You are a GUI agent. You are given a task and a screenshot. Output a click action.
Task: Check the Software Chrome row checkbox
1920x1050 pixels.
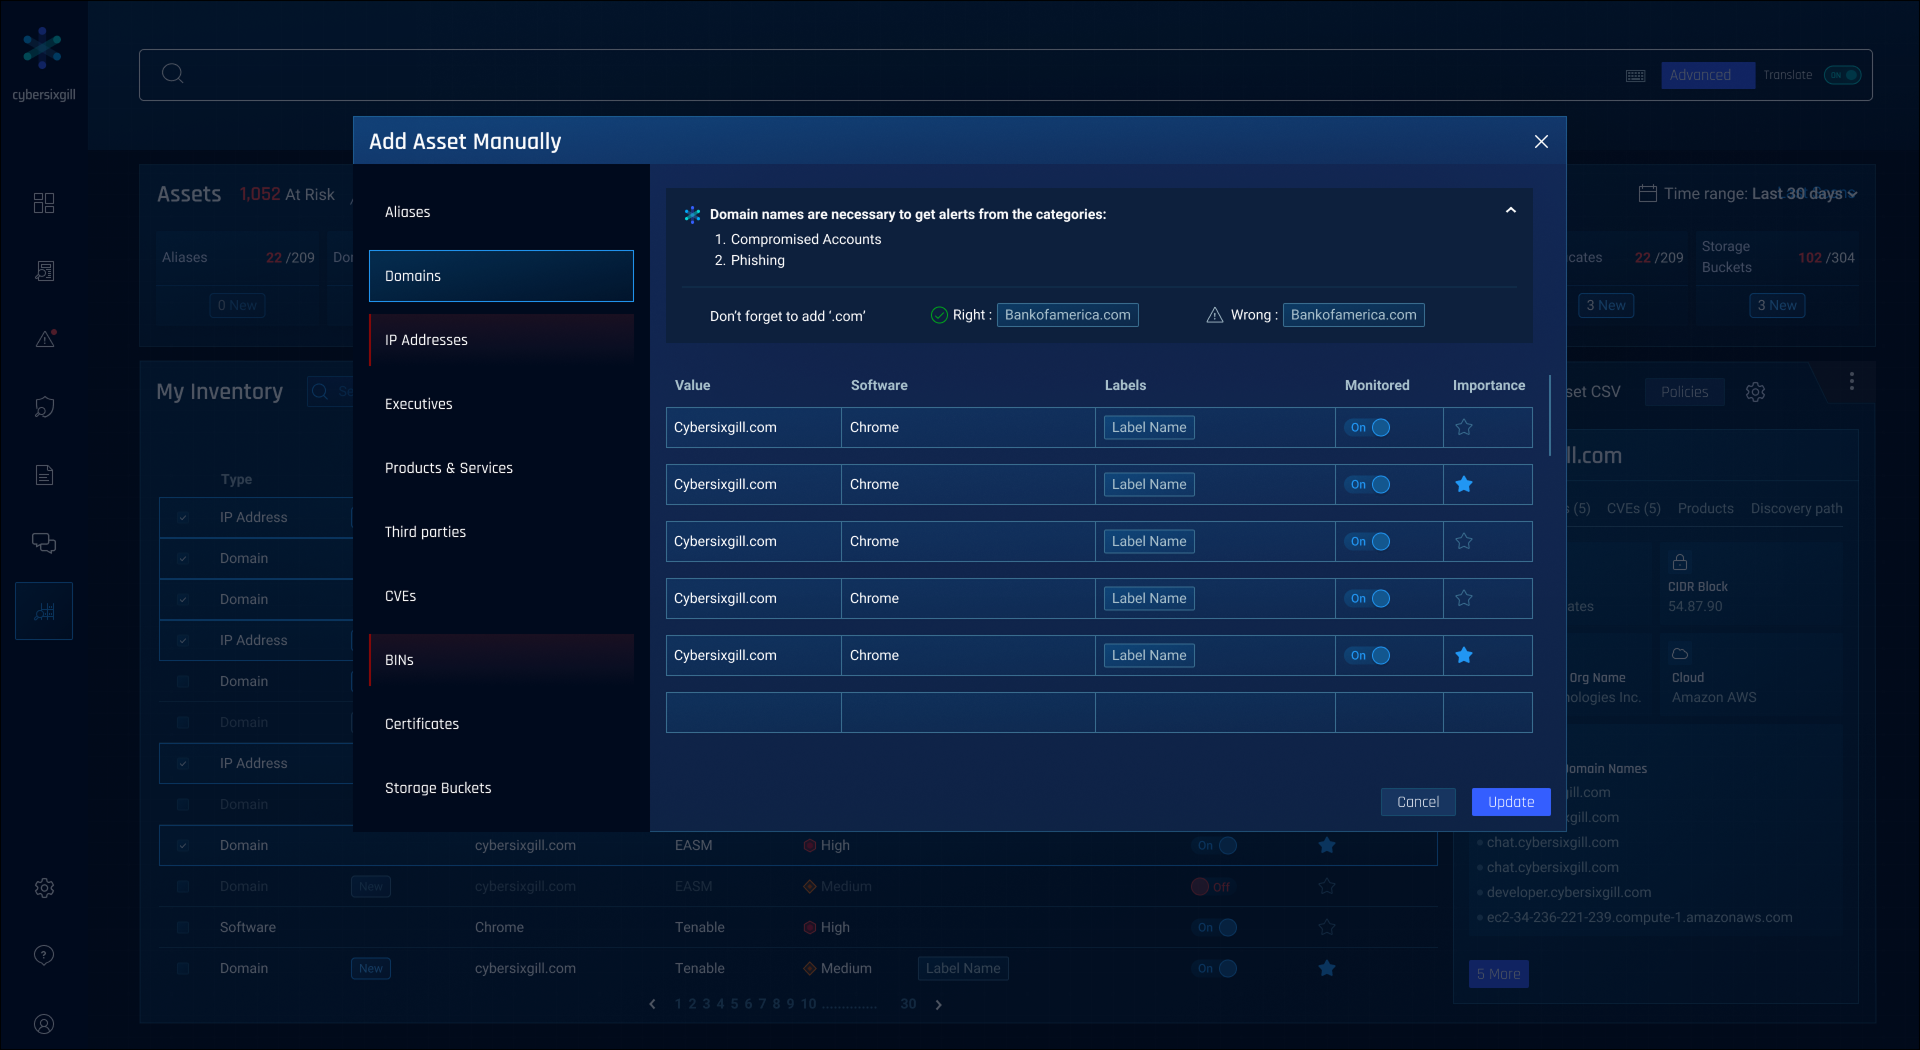(183, 927)
